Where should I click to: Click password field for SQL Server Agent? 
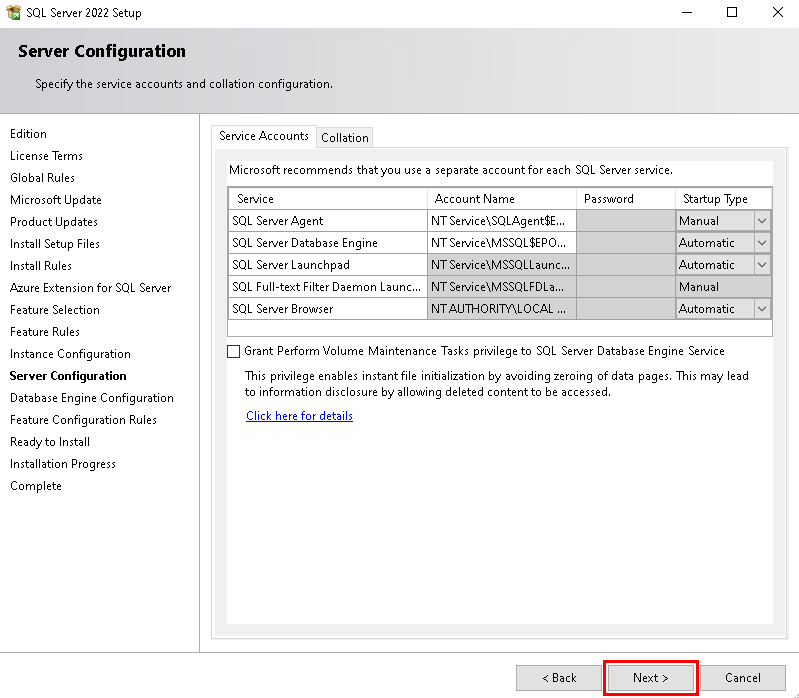click(x=626, y=221)
